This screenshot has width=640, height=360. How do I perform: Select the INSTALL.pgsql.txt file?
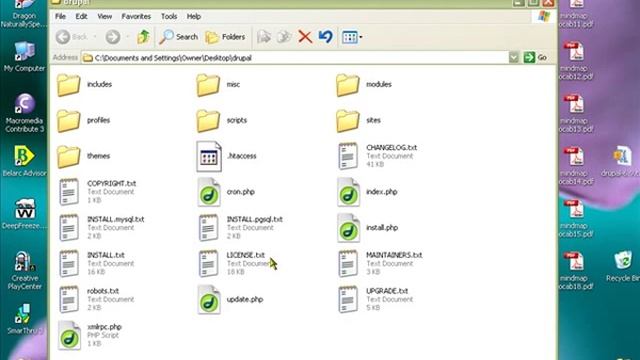coord(241,228)
